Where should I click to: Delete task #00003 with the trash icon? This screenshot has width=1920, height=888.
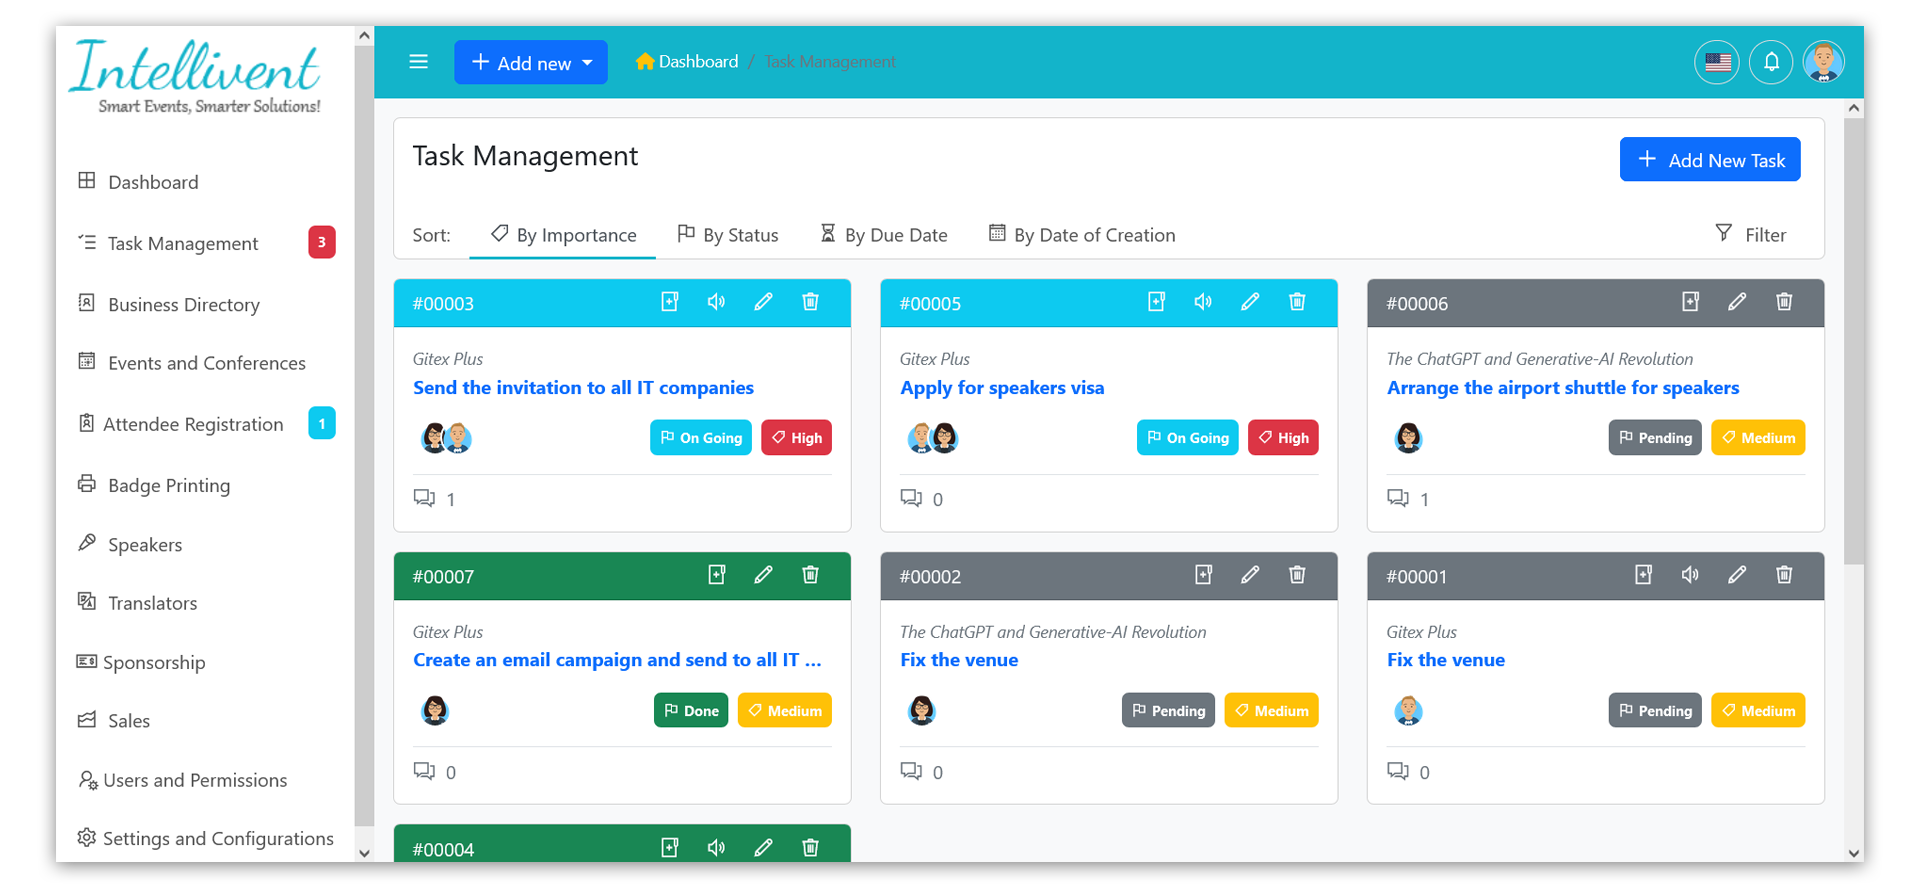[811, 302]
